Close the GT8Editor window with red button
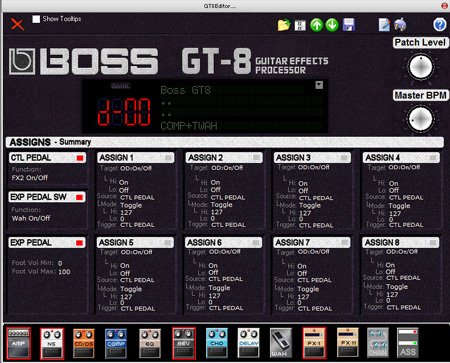Image resolution: width=450 pixels, height=363 pixels. pos(444,6)
